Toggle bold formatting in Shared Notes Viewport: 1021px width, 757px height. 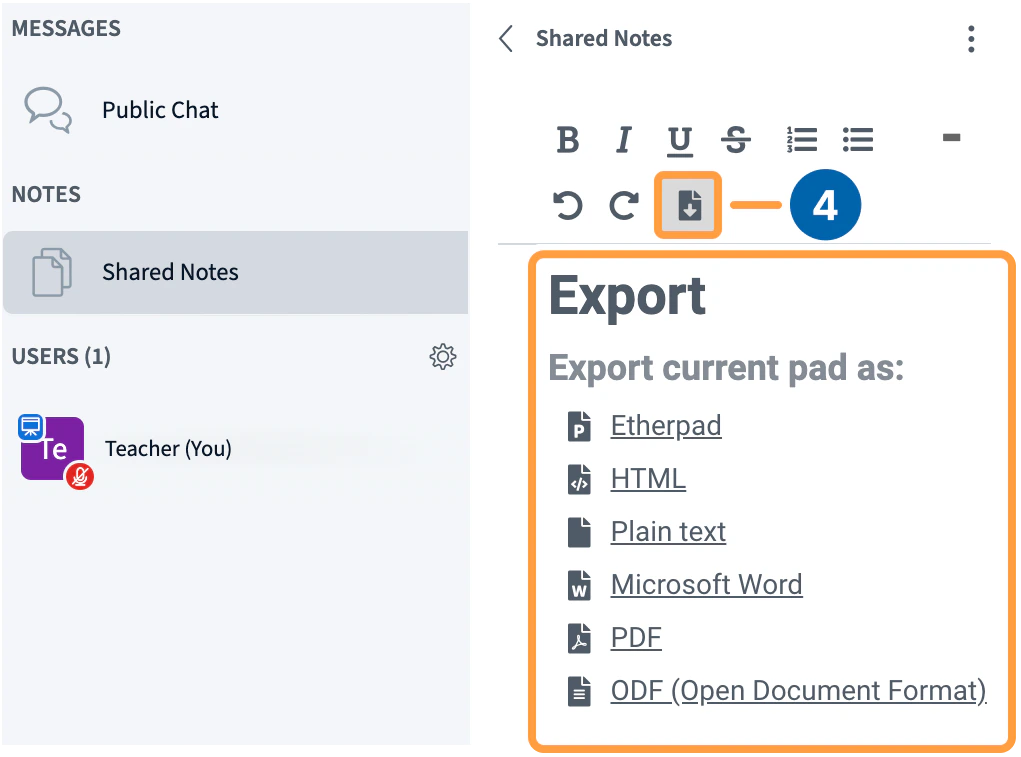click(567, 140)
